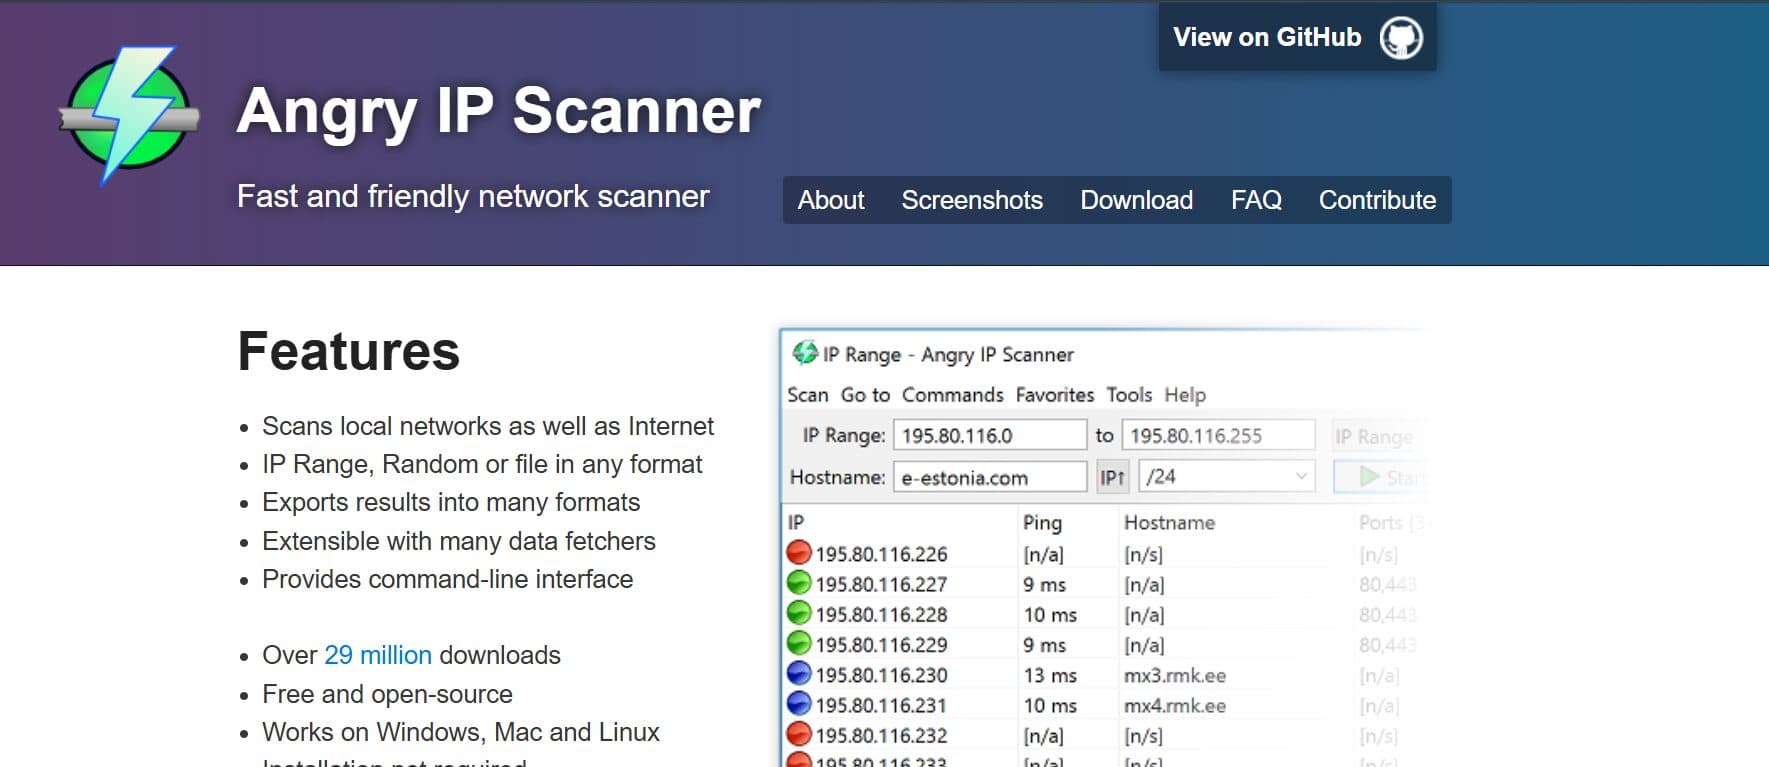Click 'Exports results into many formats' bullet

(x=451, y=502)
